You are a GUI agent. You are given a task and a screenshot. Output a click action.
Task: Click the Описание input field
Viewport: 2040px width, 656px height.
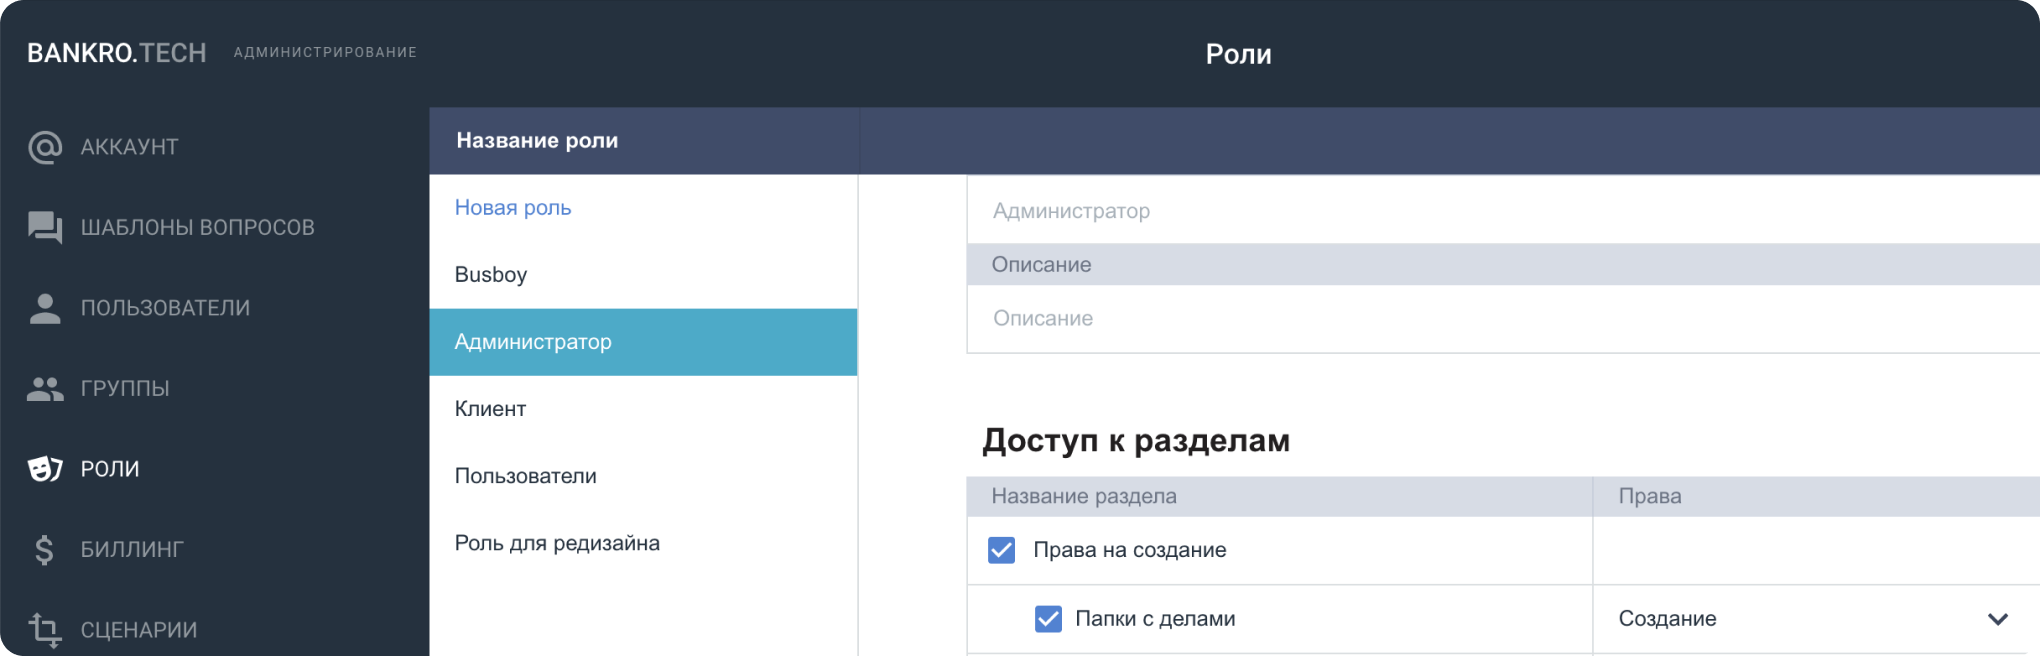[x=1503, y=318]
